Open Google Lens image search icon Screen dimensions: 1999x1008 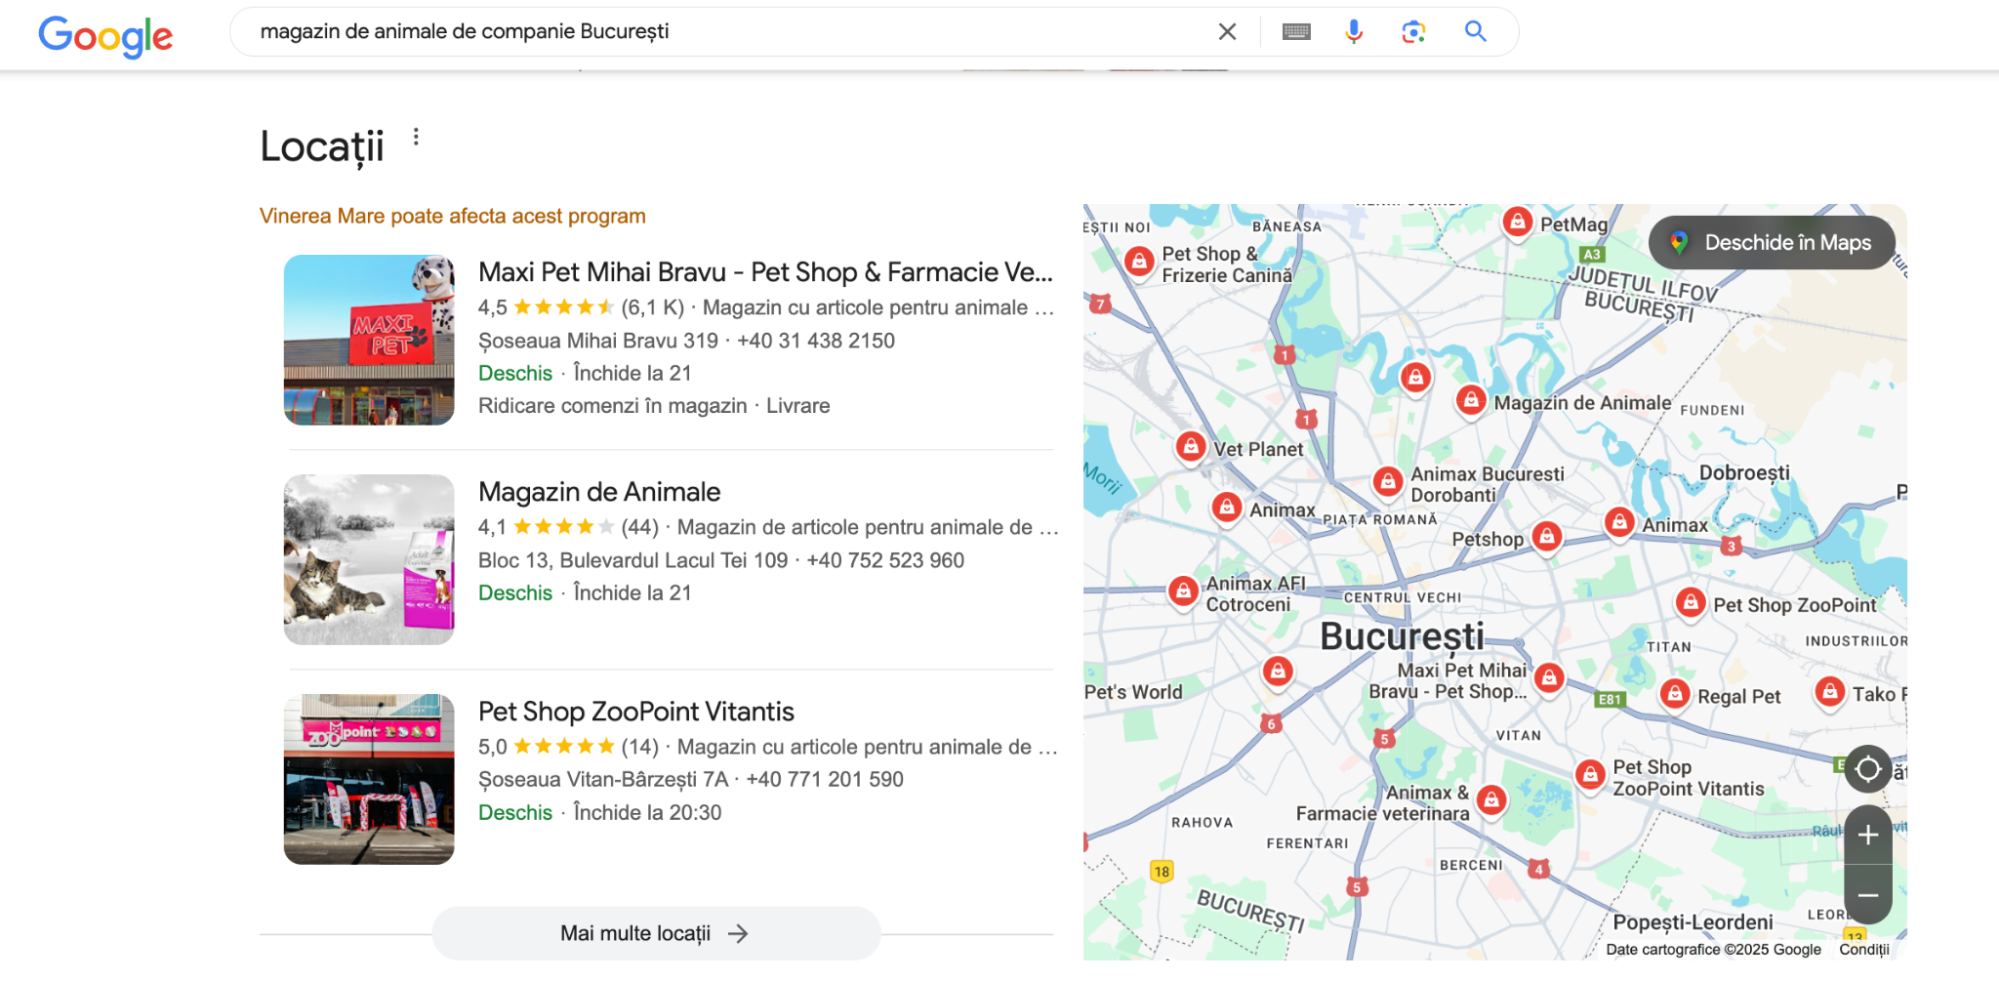click(1413, 32)
